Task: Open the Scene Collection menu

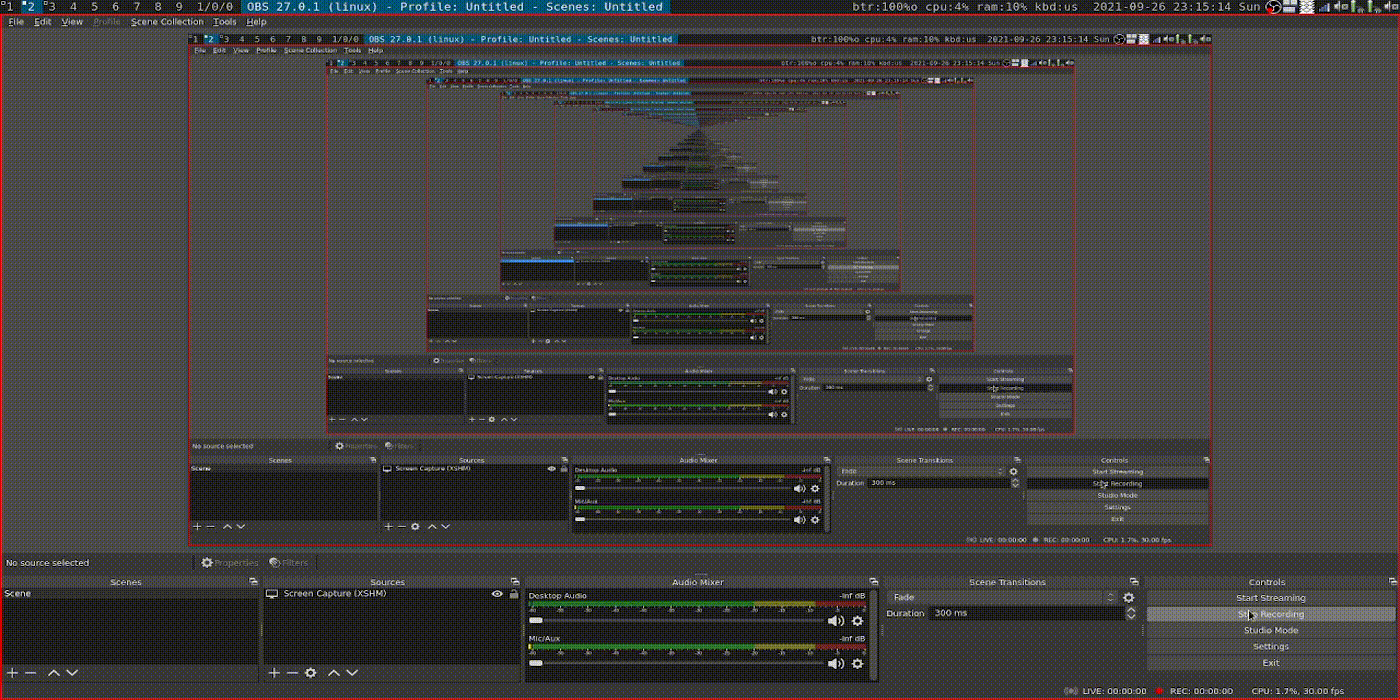Action: point(167,21)
